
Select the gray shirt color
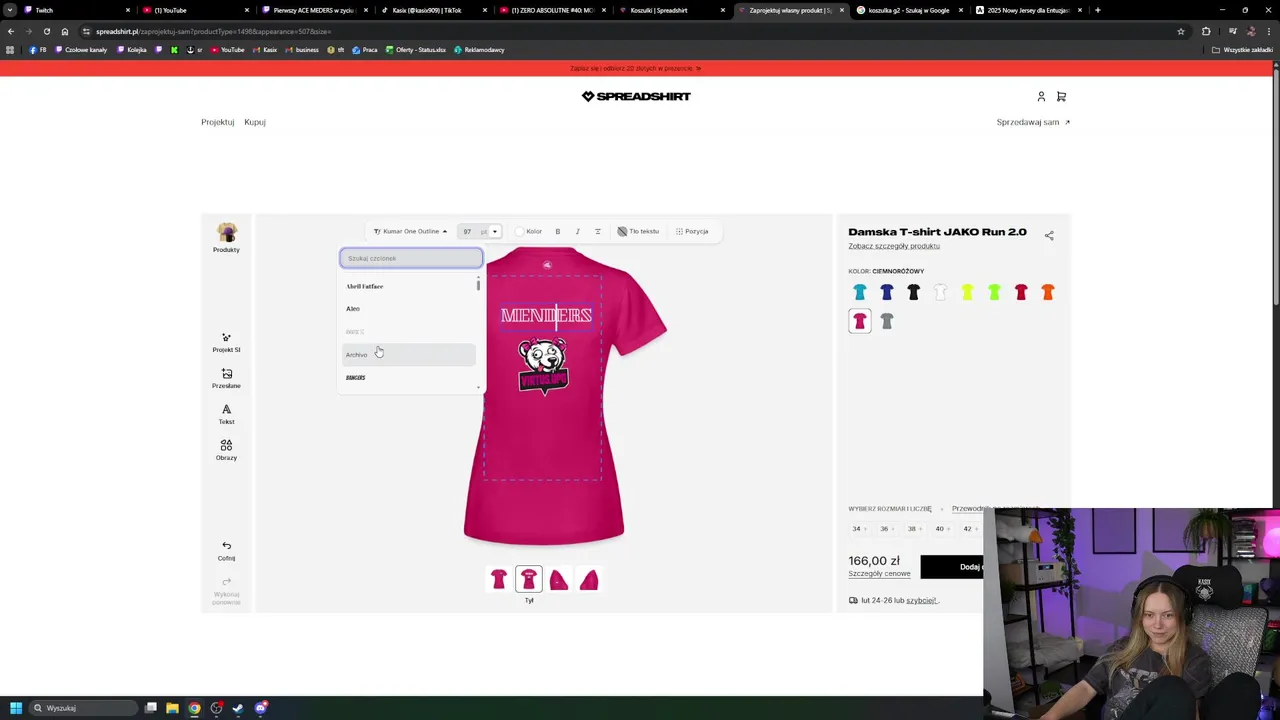(887, 321)
